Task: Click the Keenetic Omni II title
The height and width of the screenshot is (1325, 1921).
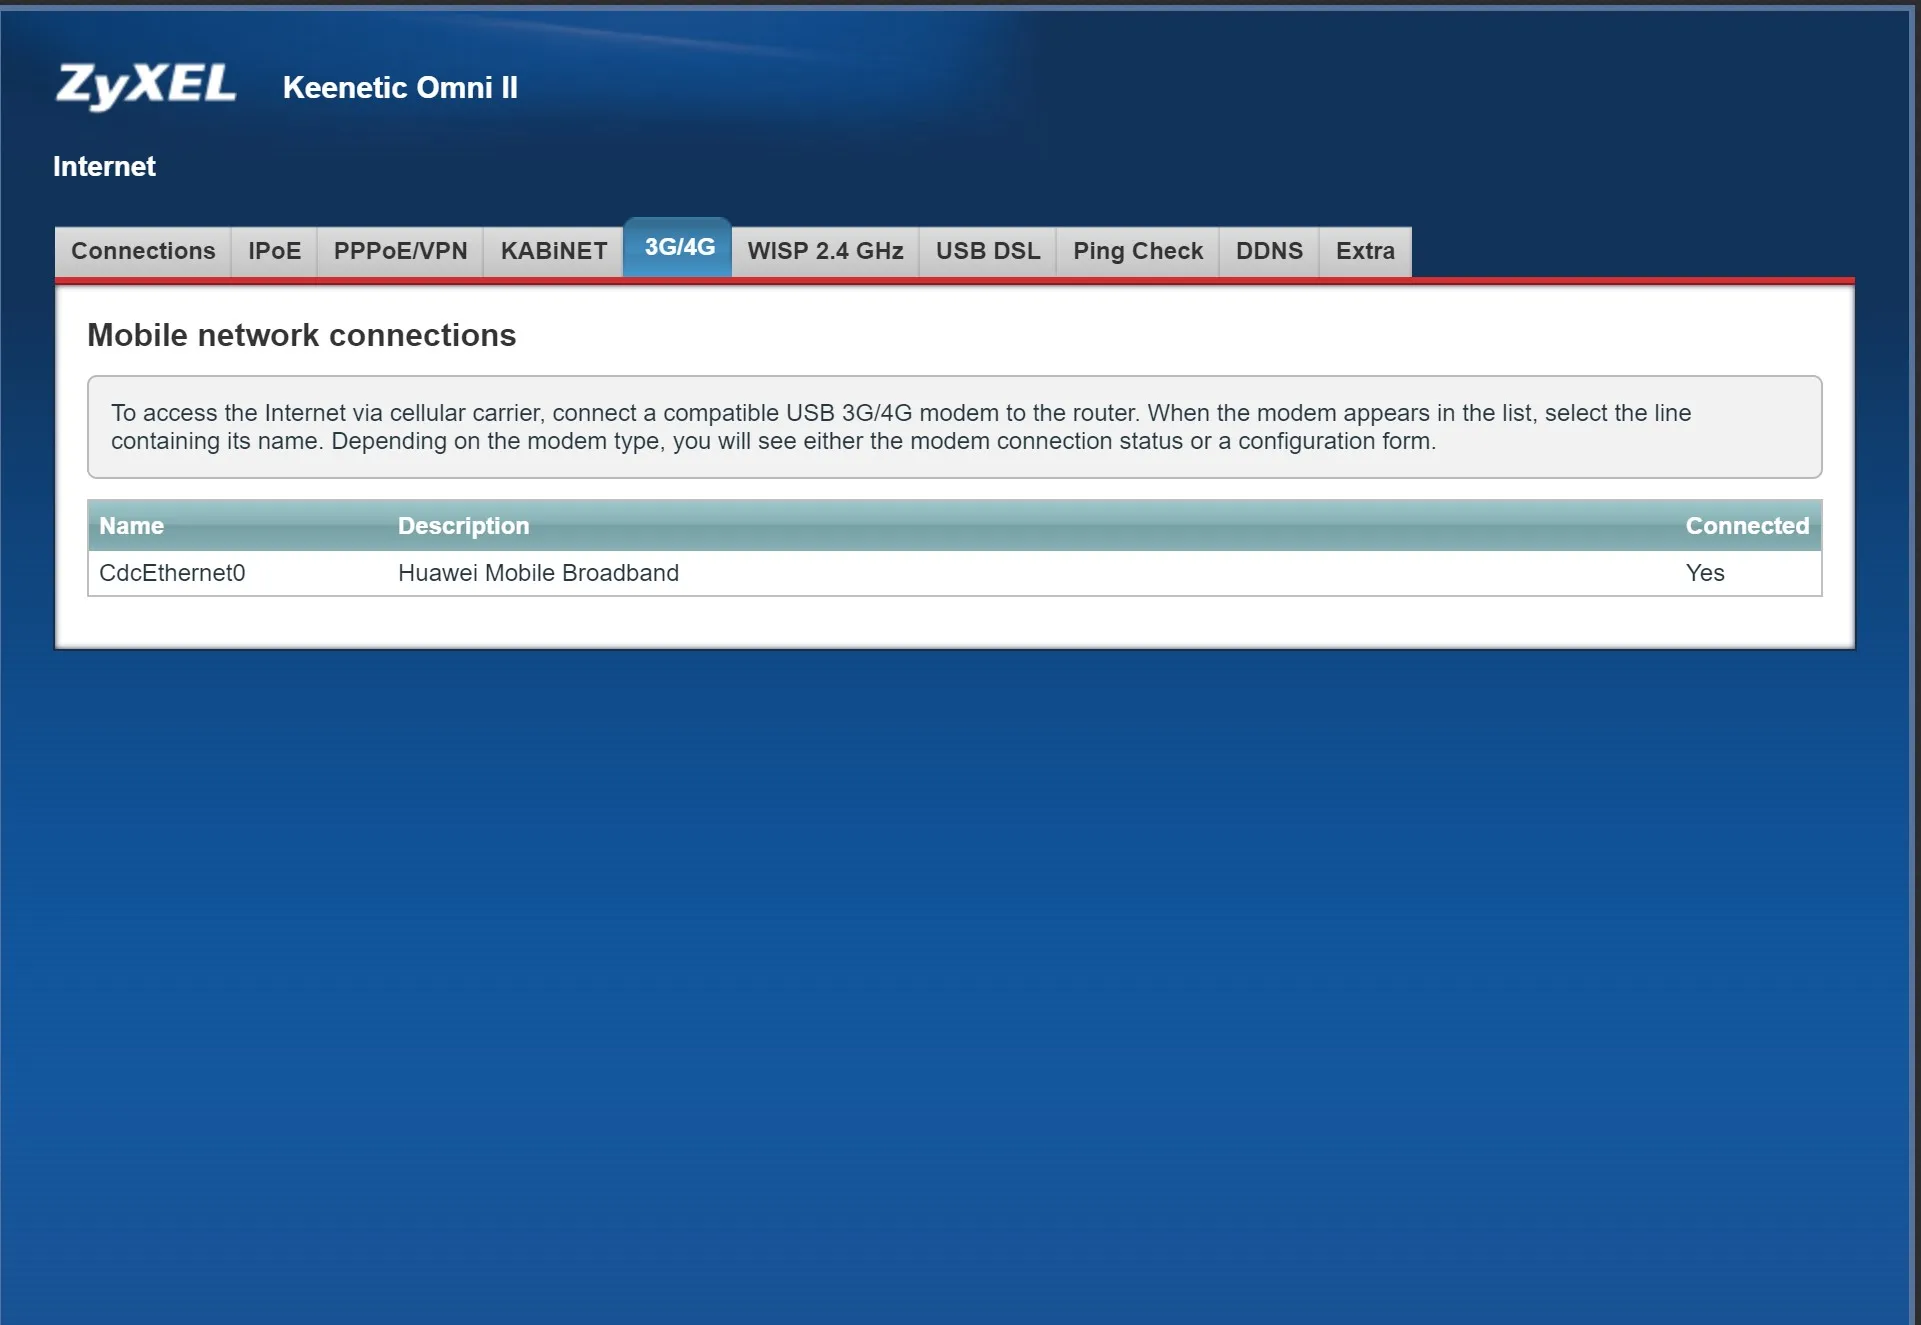Action: click(x=400, y=88)
